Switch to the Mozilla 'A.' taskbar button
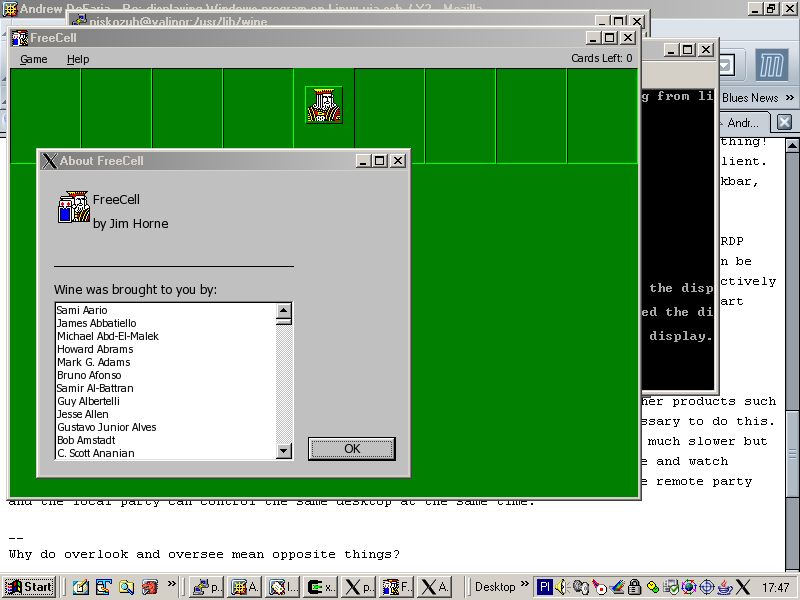The height and width of the screenshot is (600, 800). [x=244, y=587]
